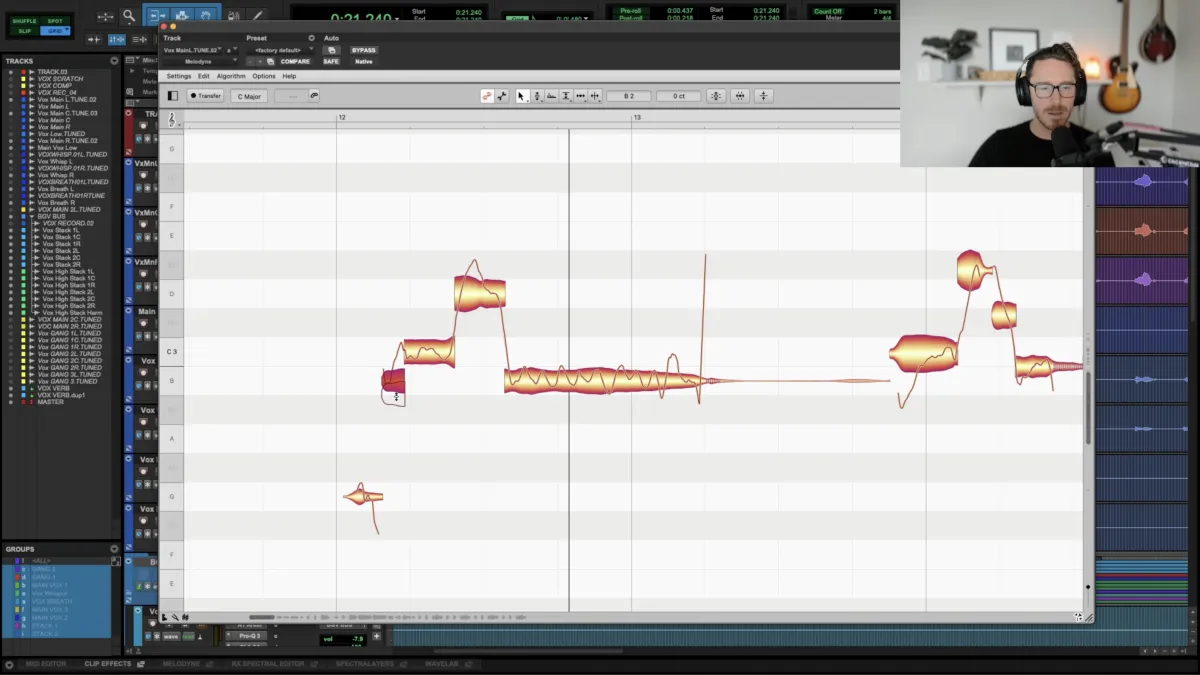Click the Auto automation enable icon
The width and height of the screenshot is (1200, 675).
[x=332, y=50]
